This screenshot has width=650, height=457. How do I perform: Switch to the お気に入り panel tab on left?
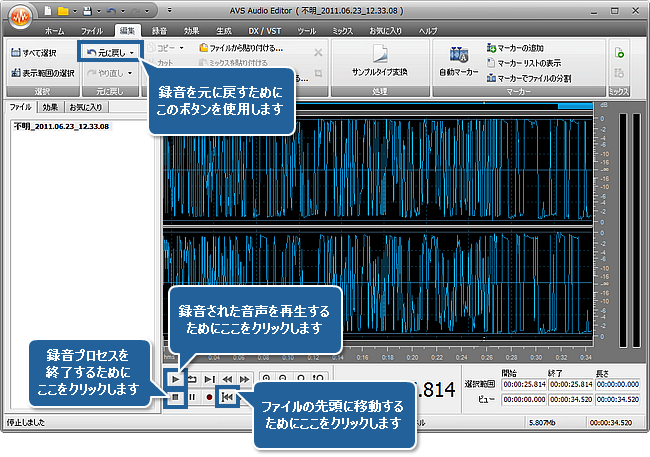coord(86,107)
